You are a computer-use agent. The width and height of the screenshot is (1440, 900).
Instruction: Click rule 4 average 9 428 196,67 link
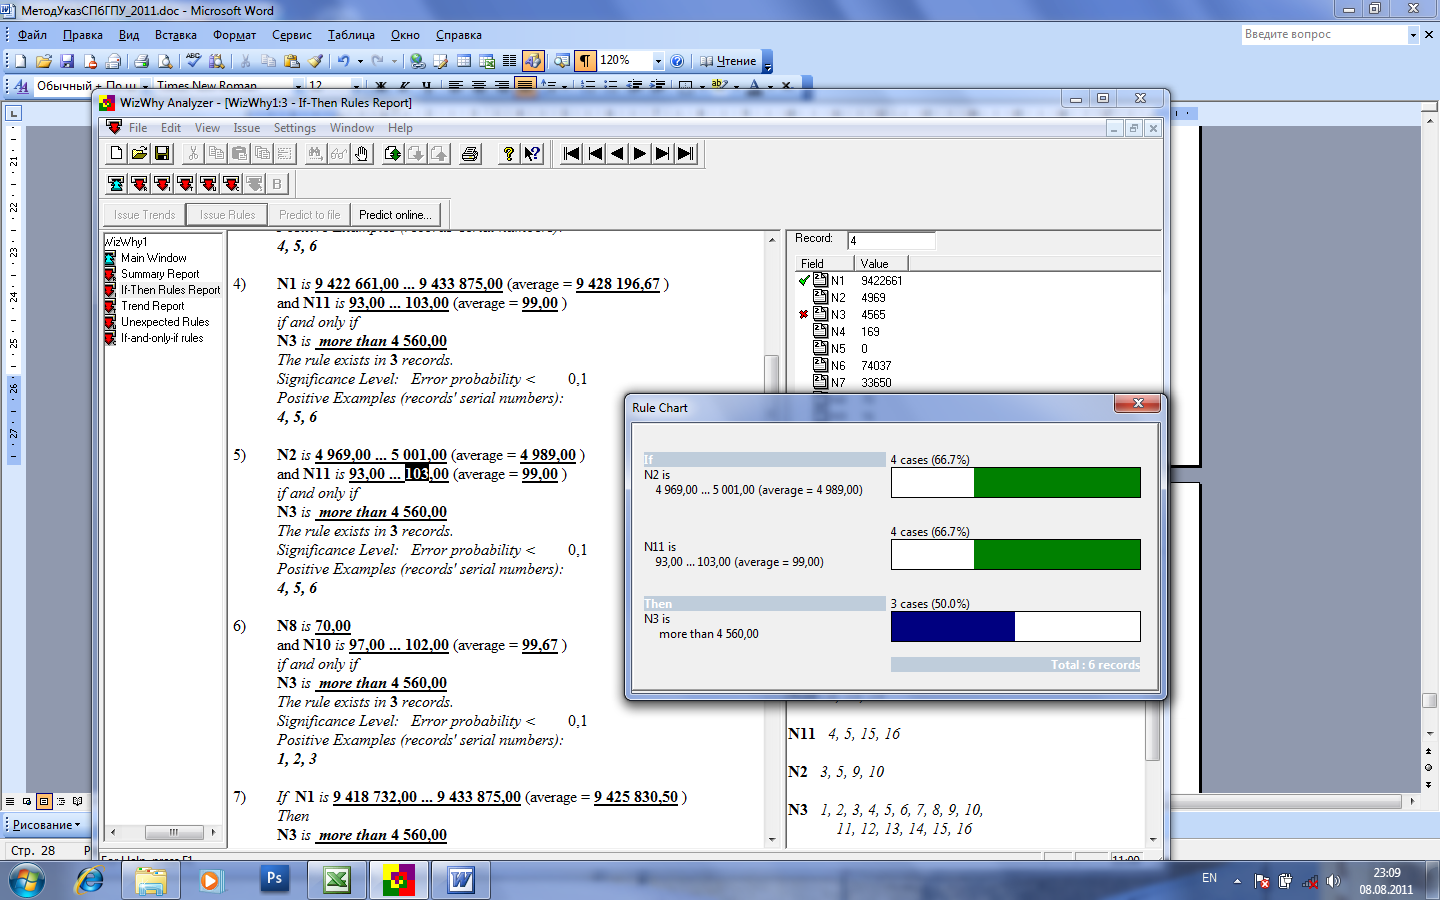618,284
